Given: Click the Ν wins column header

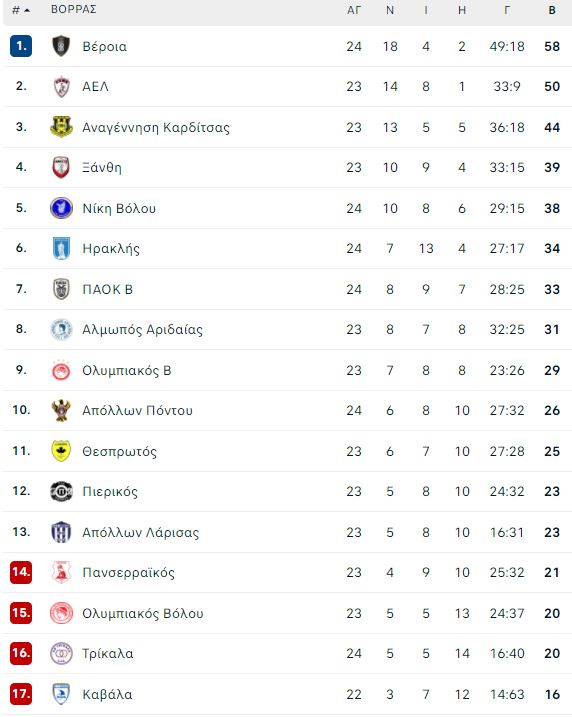Looking at the screenshot, I should pos(390,10).
